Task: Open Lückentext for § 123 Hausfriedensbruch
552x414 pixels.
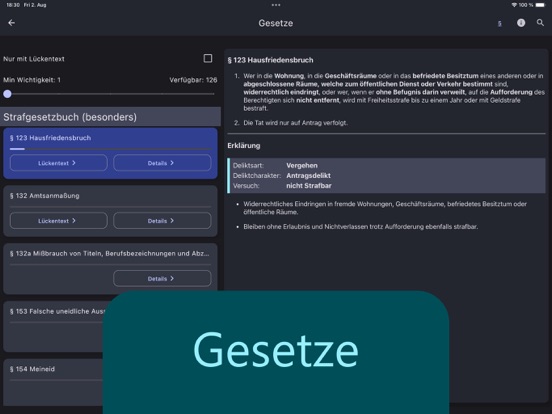Action: (58, 163)
